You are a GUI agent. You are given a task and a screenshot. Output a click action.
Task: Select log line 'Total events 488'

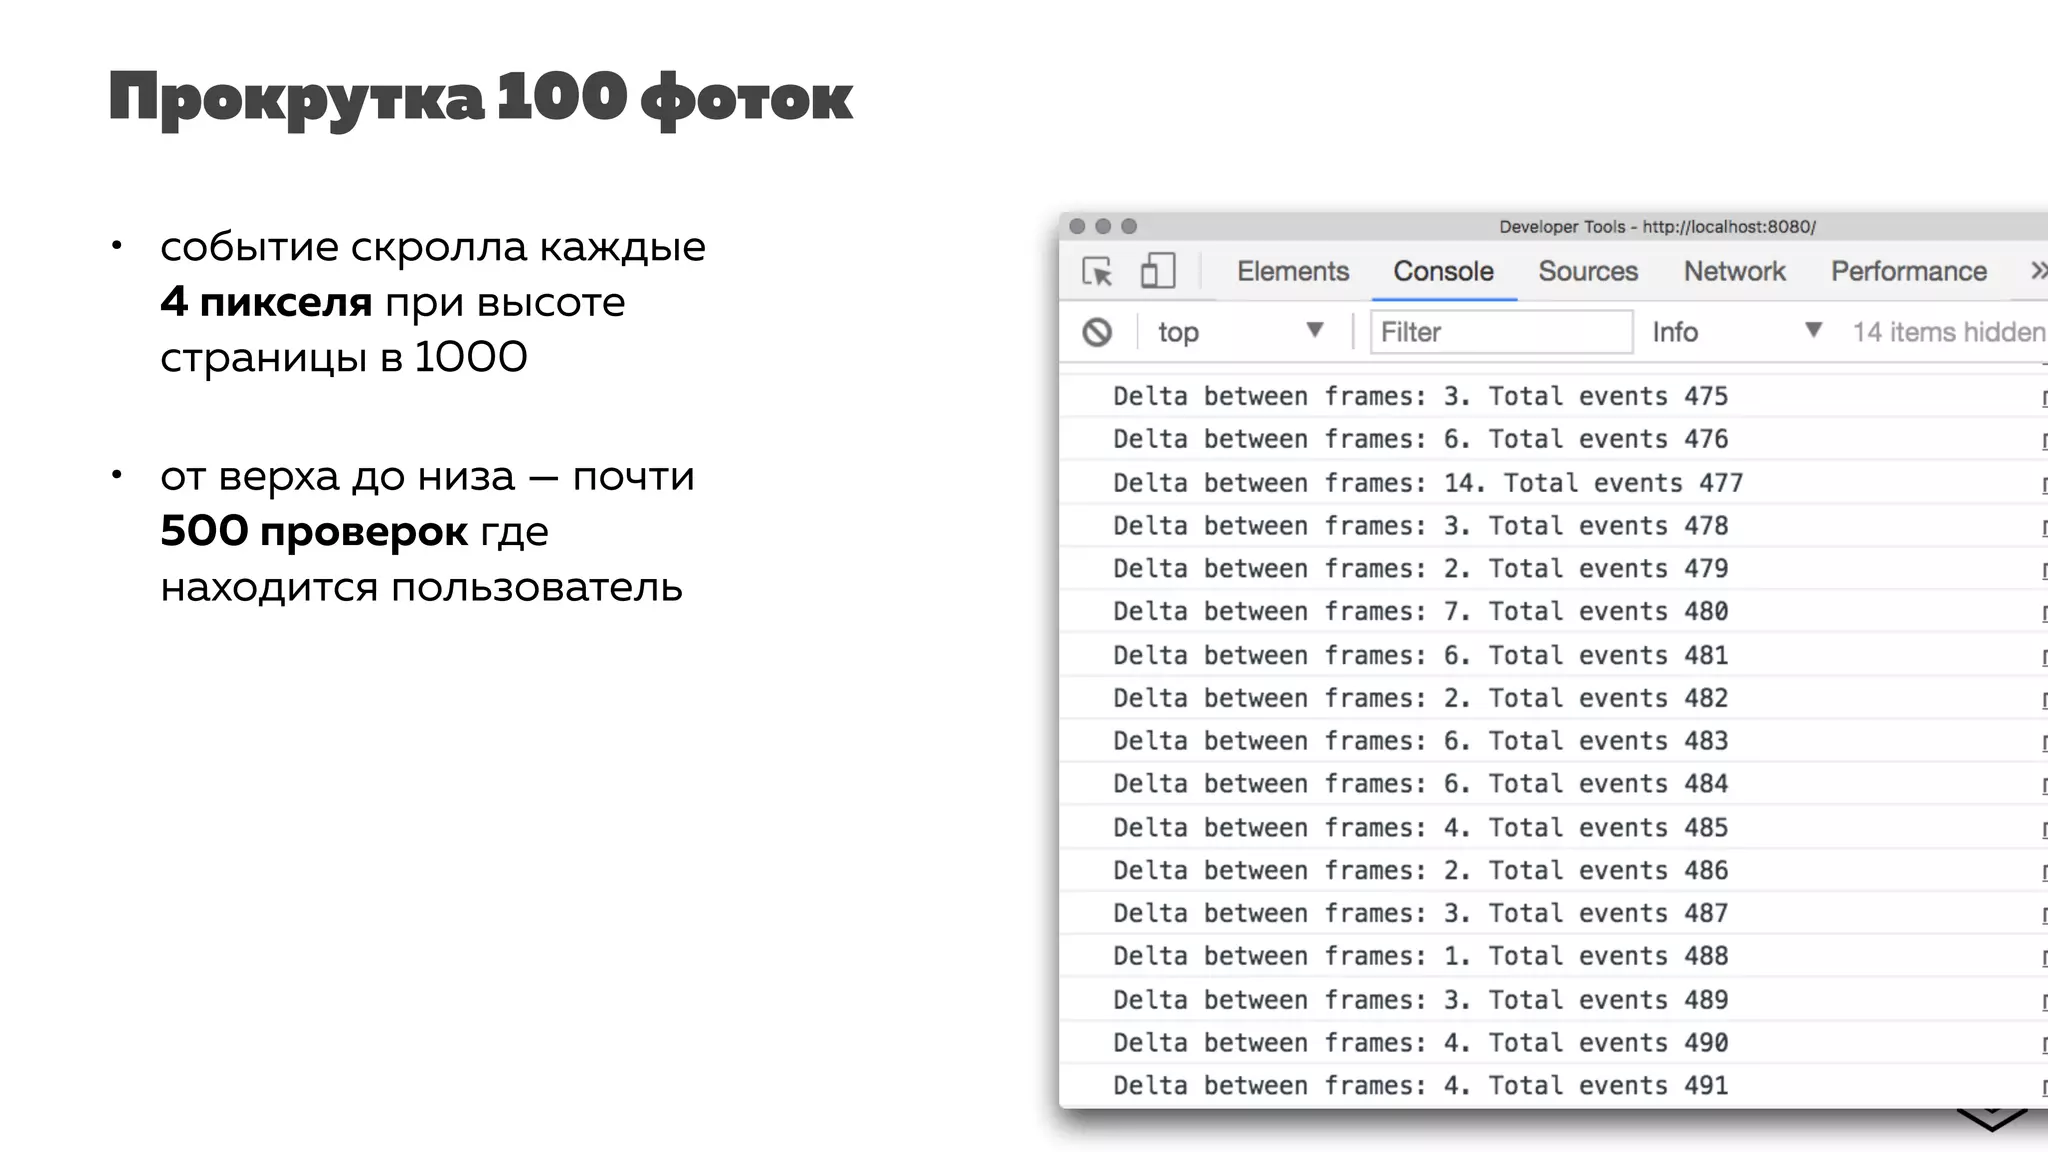[1553, 956]
